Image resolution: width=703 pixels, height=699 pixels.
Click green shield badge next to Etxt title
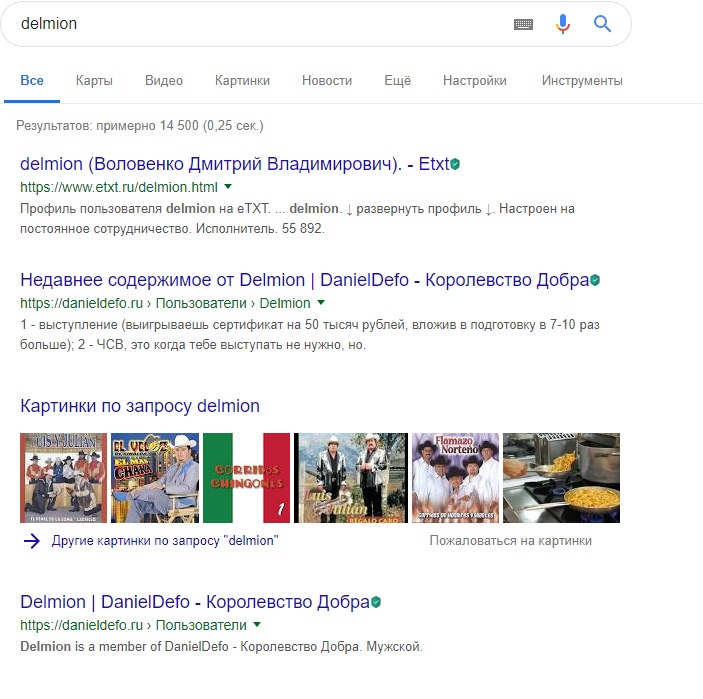[x=455, y=164]
